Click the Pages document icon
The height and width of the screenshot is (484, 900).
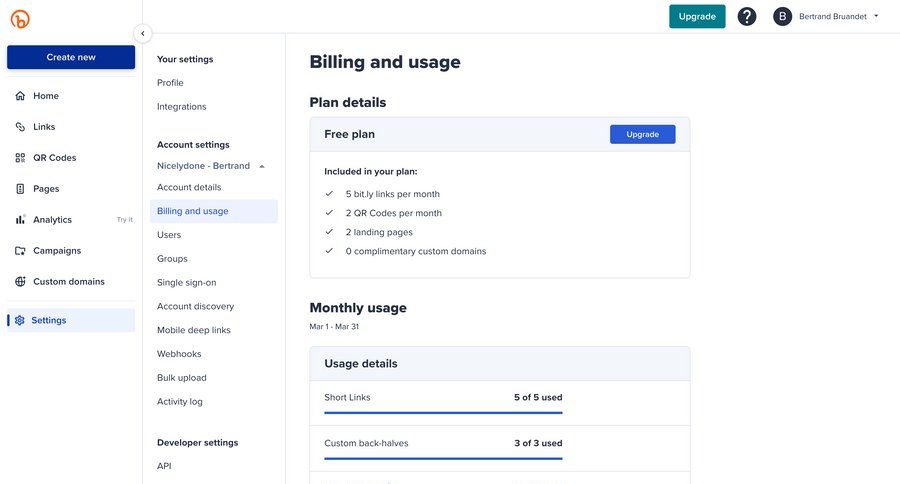(x=20, y=189)
